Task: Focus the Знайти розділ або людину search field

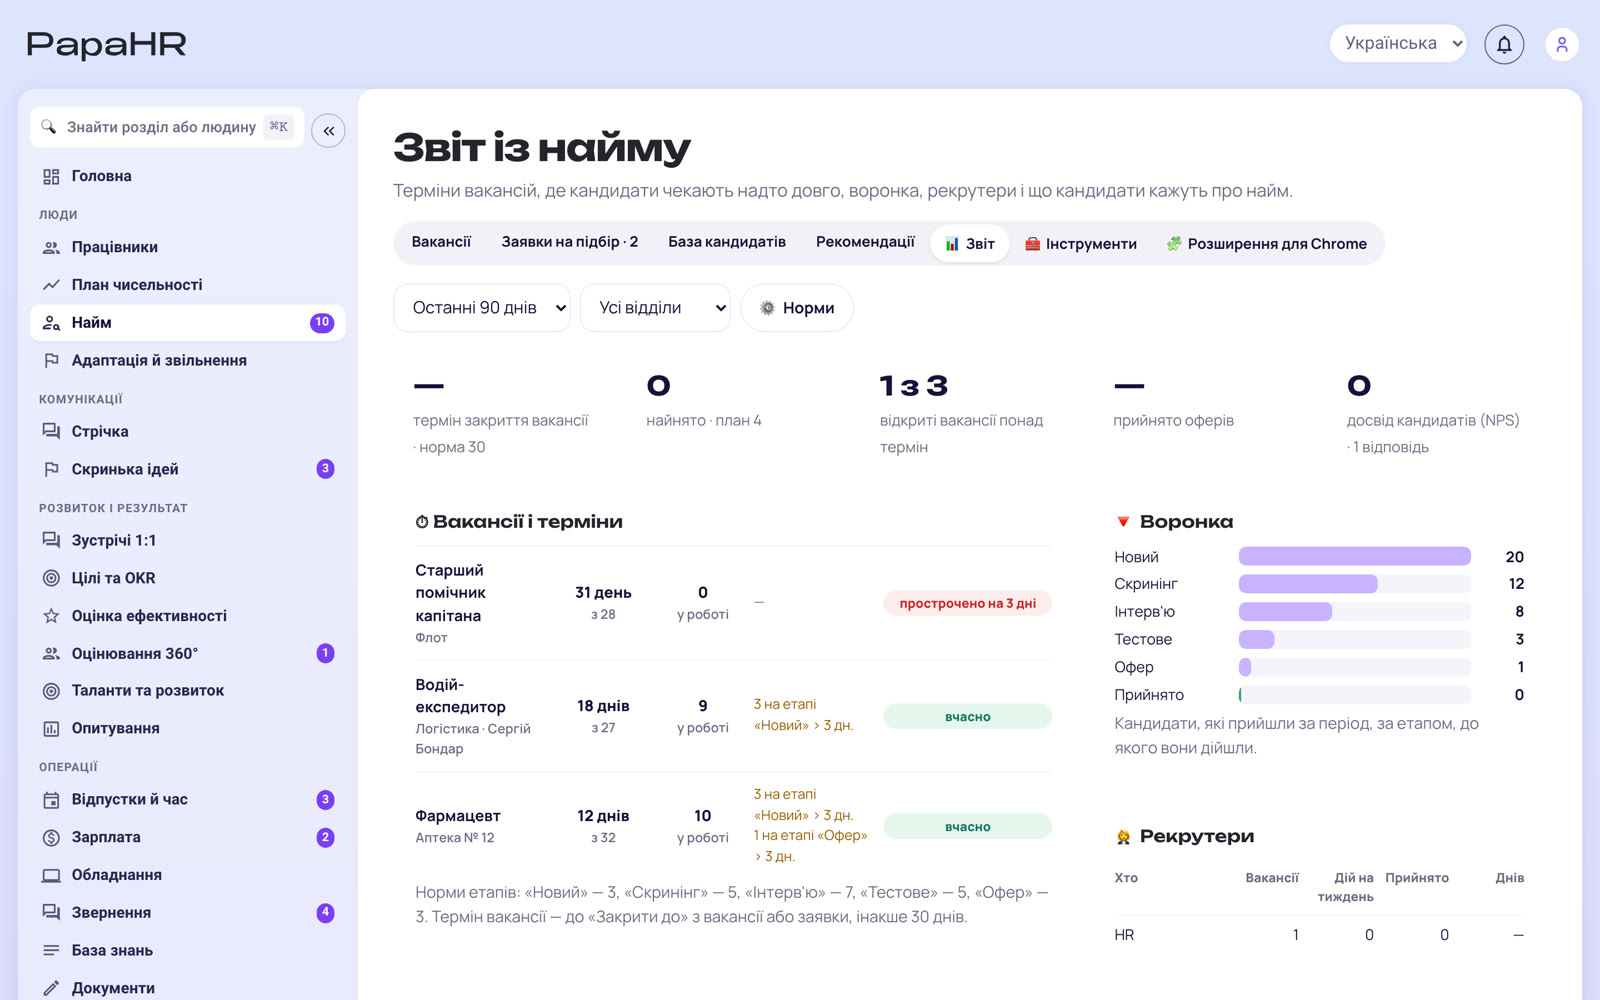Action: click(x=167, y=127)
